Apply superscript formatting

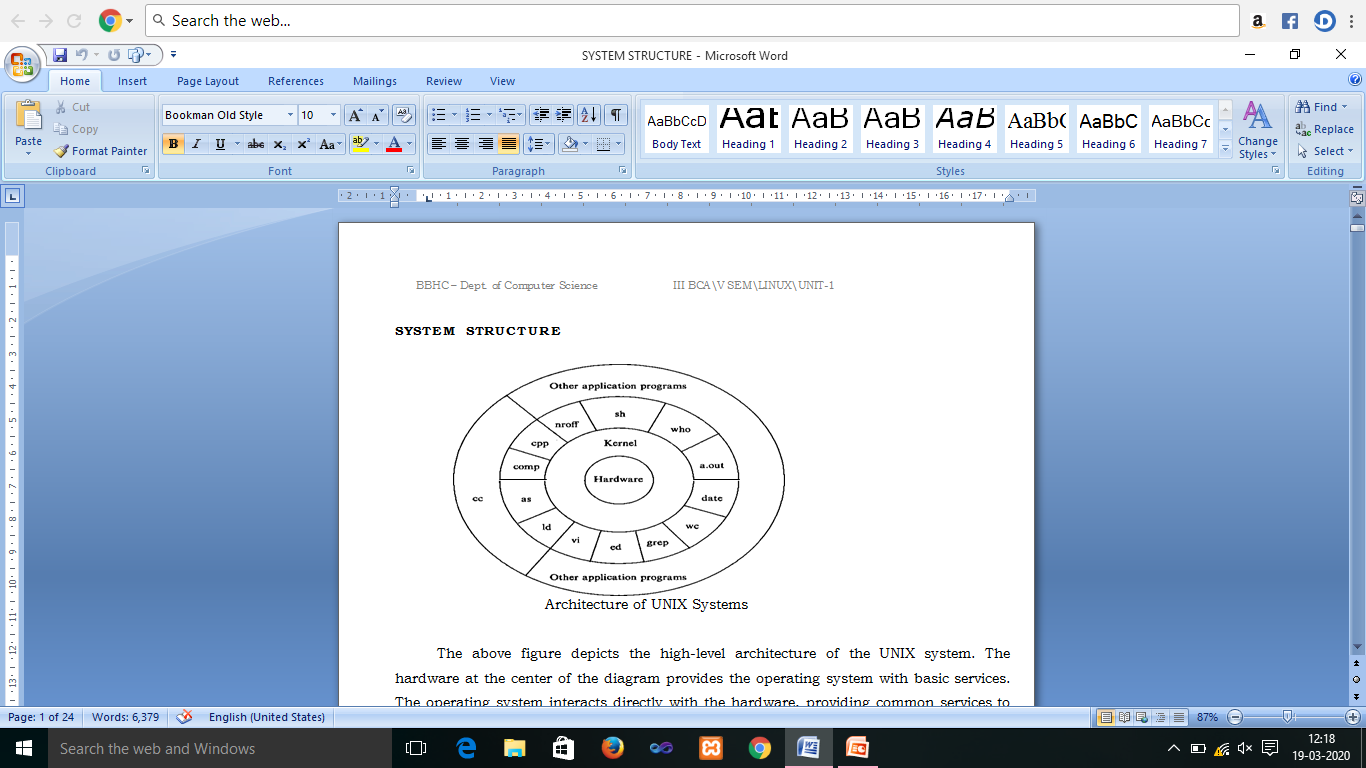coord(303,144)
